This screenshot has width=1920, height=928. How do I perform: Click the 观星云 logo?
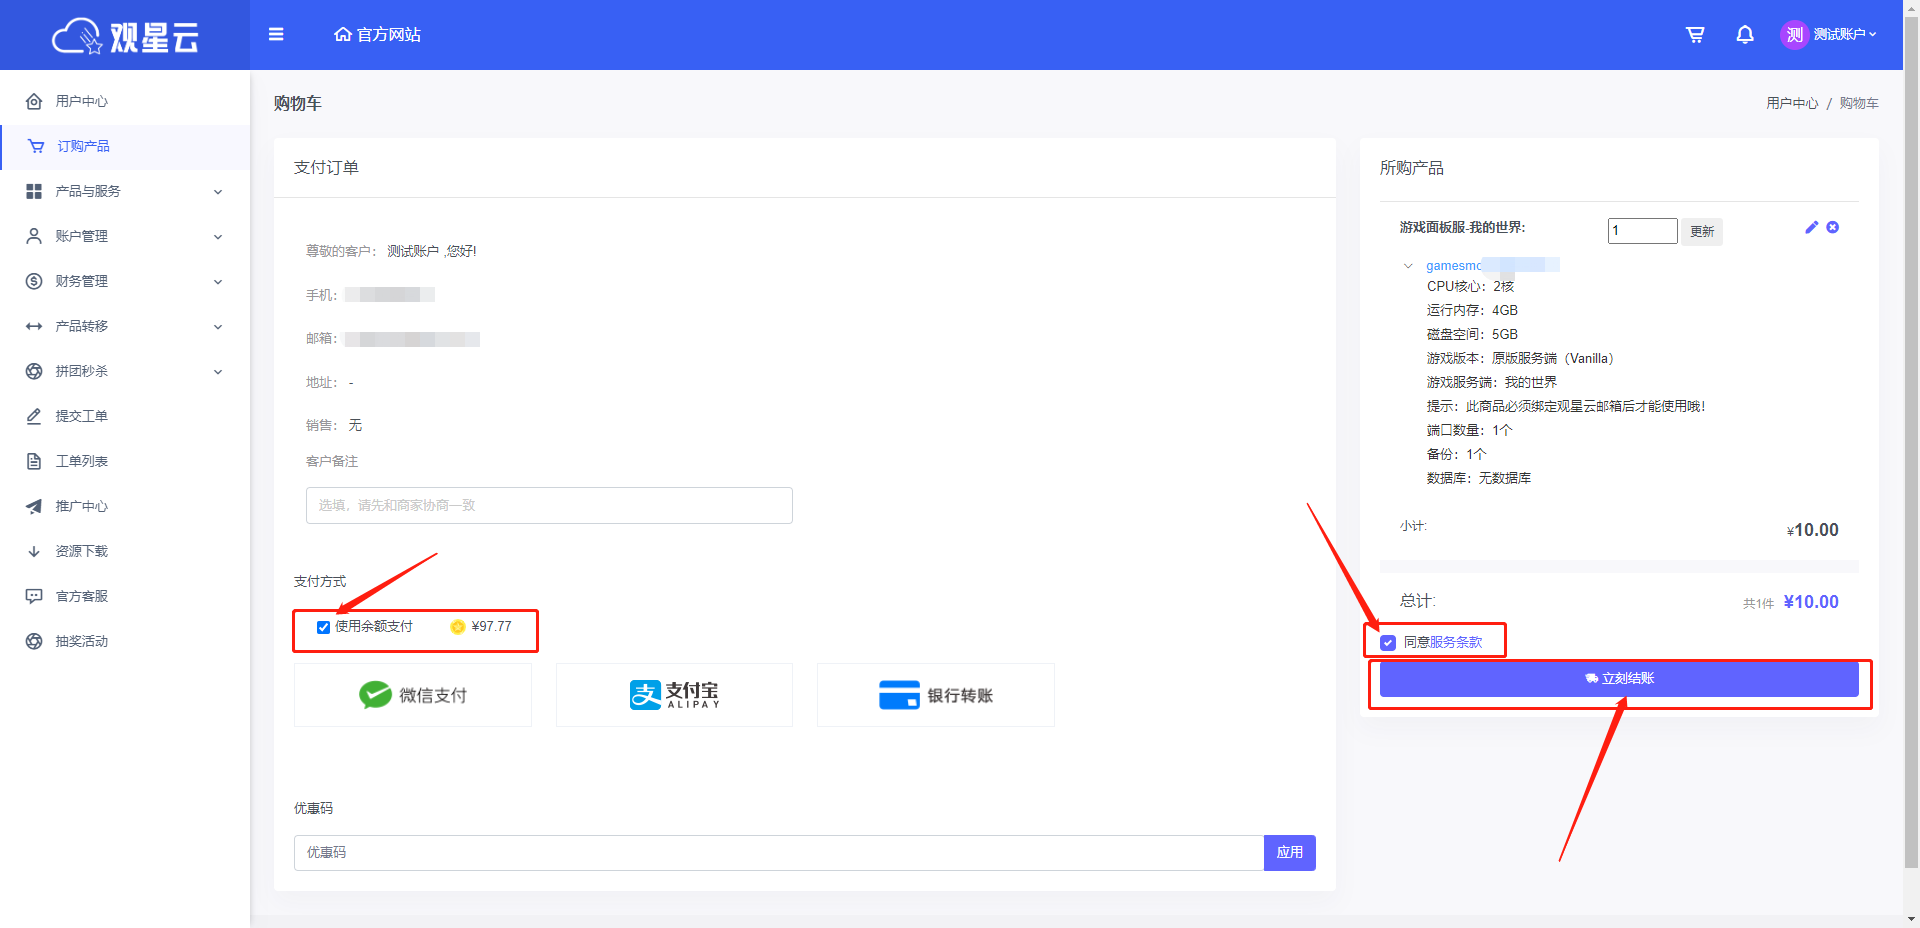point(125,37)
